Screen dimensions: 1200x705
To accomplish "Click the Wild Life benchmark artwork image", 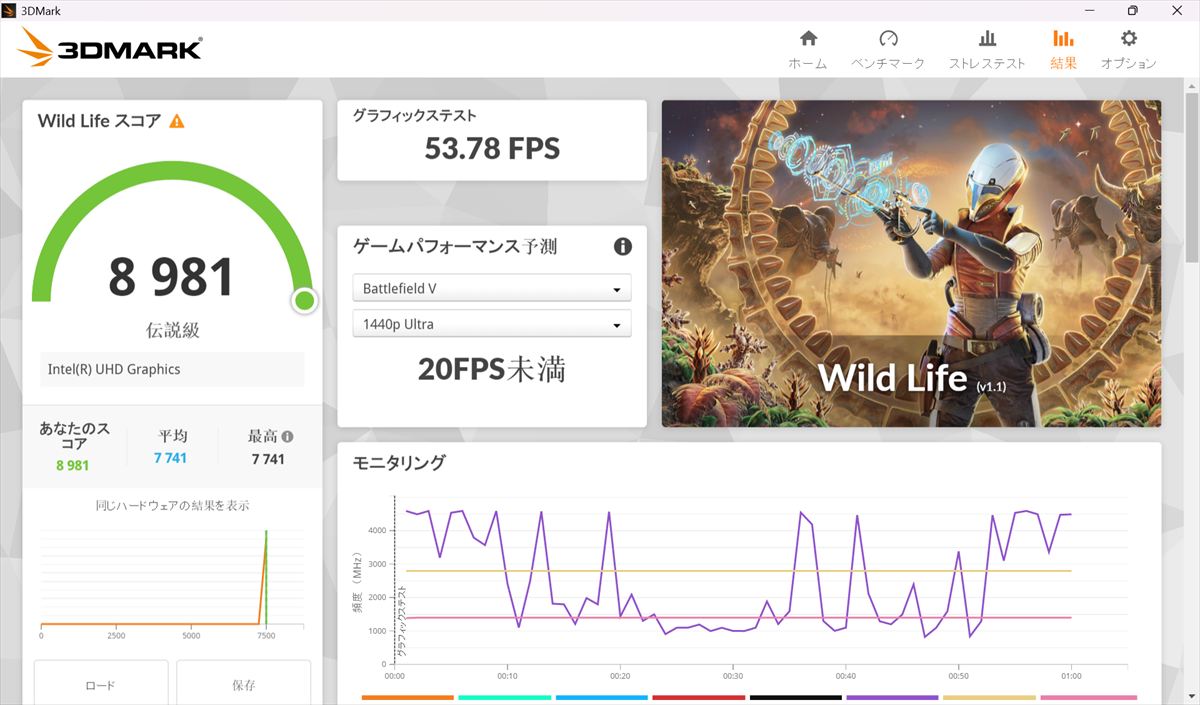I will [x=911, y=263].
